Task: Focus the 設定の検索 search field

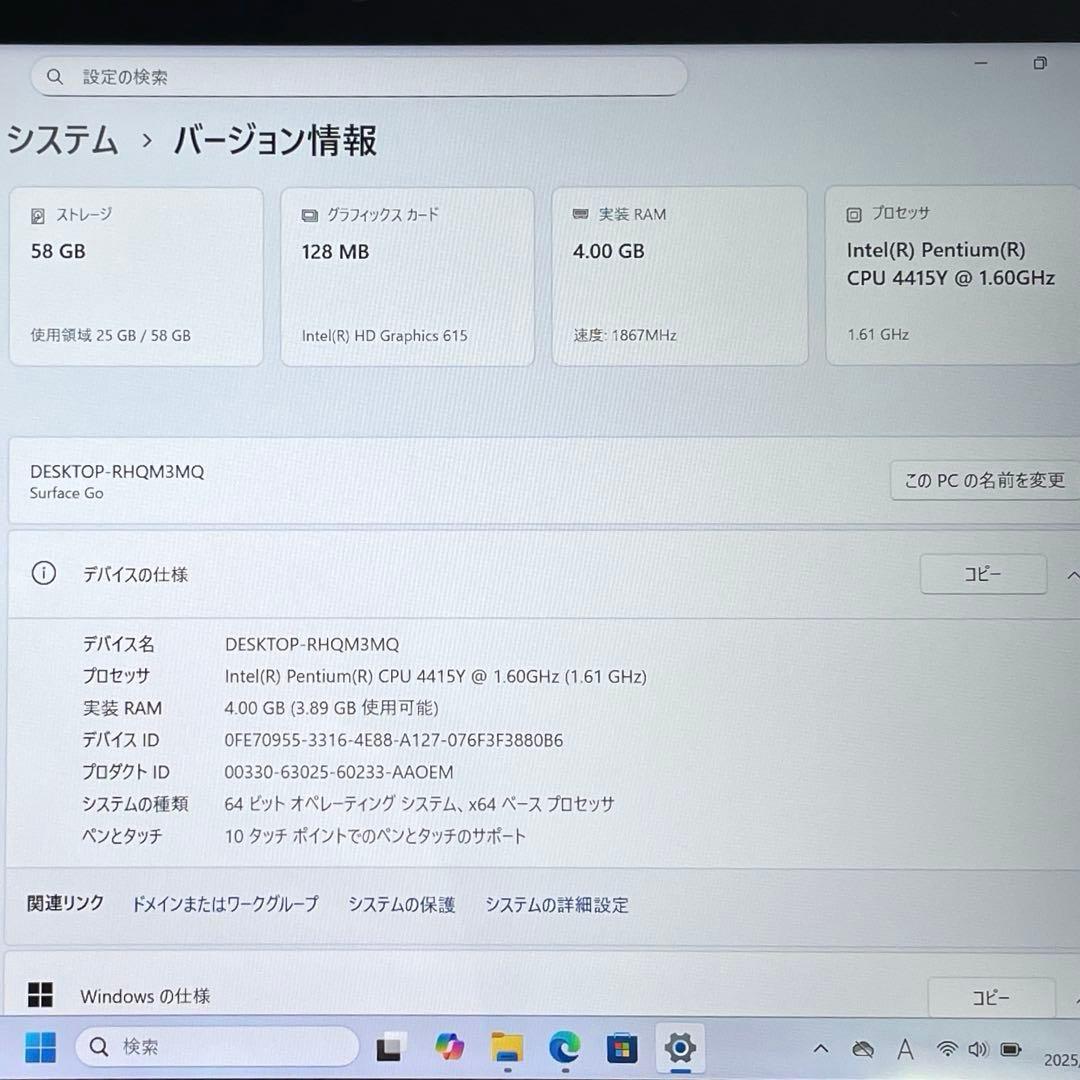Action: point(359,76)
